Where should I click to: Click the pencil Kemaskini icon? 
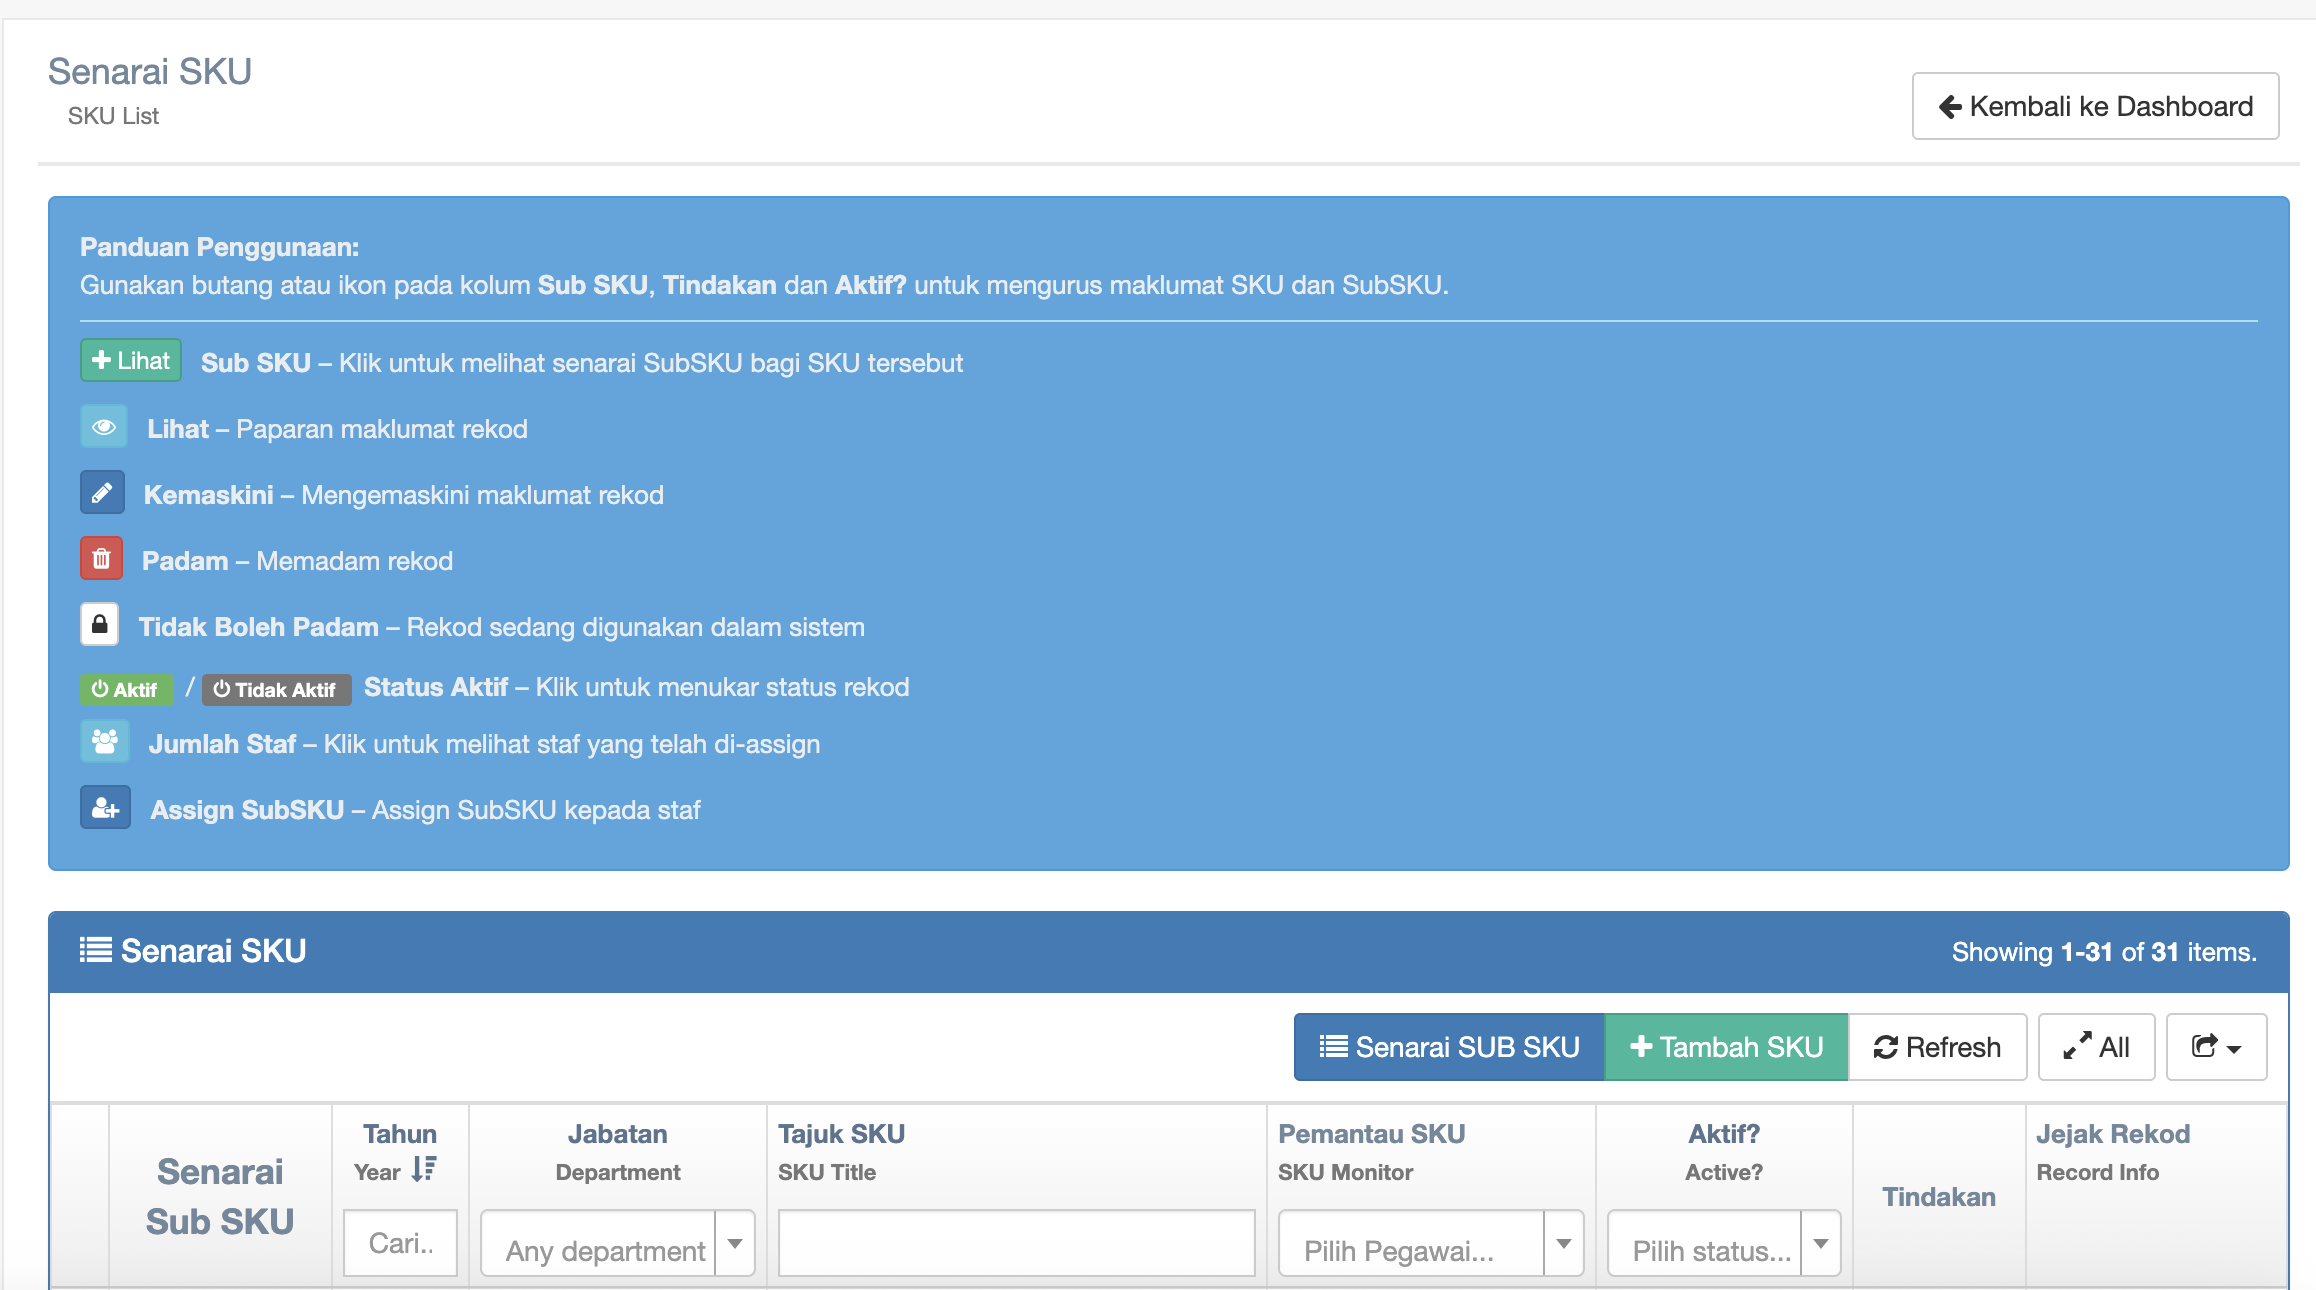(102, 493)
